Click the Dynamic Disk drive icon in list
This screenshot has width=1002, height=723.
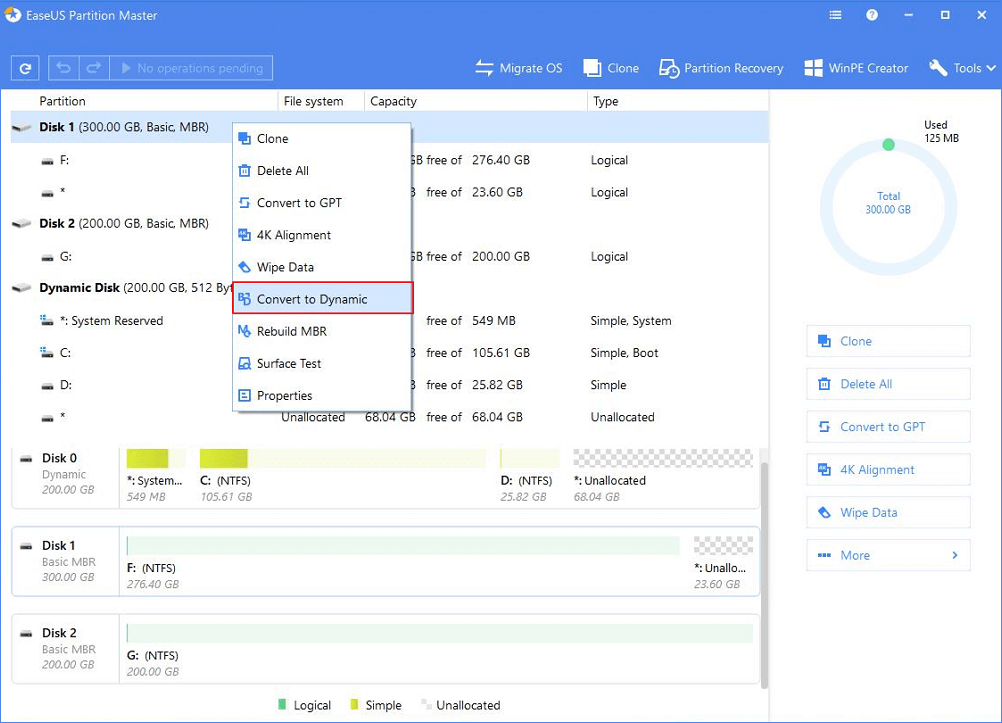[22, 288]
